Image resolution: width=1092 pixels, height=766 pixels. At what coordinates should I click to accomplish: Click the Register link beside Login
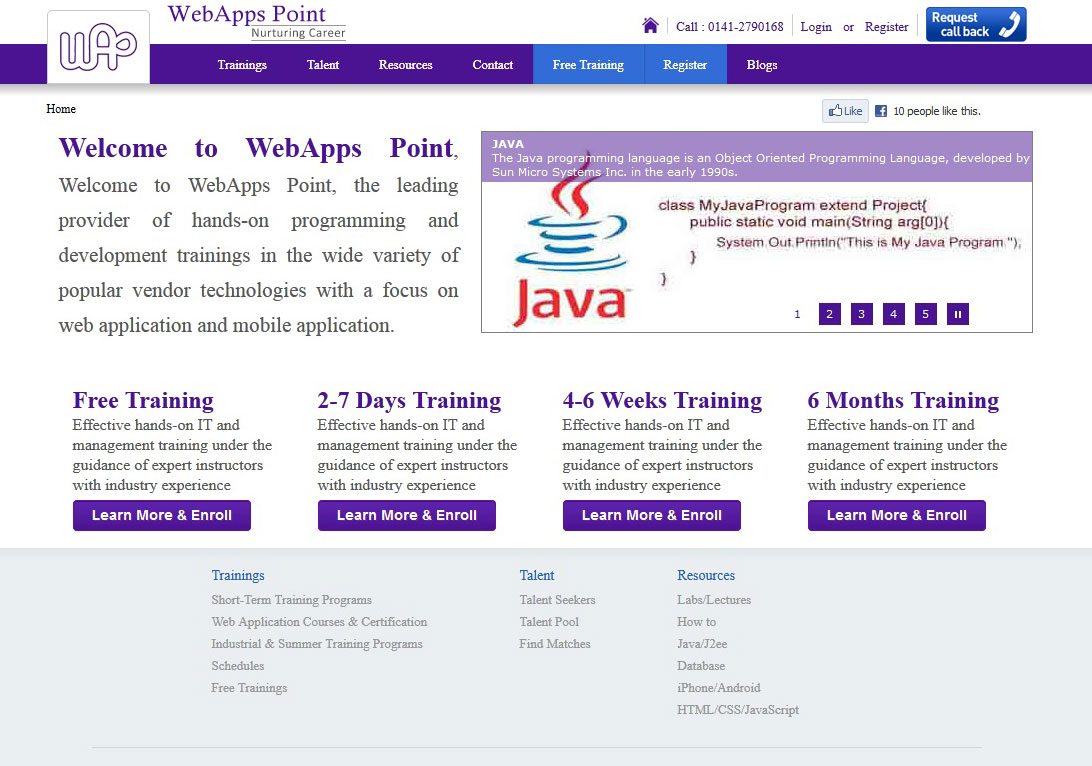click(887, 26)
